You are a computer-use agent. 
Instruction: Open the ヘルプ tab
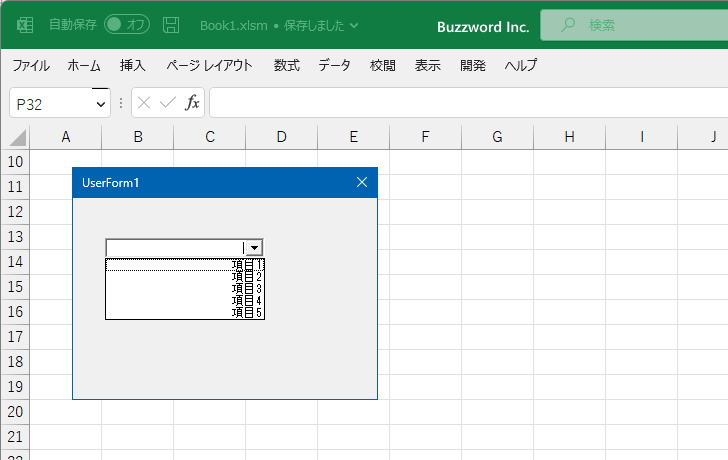tap(521, 65)
